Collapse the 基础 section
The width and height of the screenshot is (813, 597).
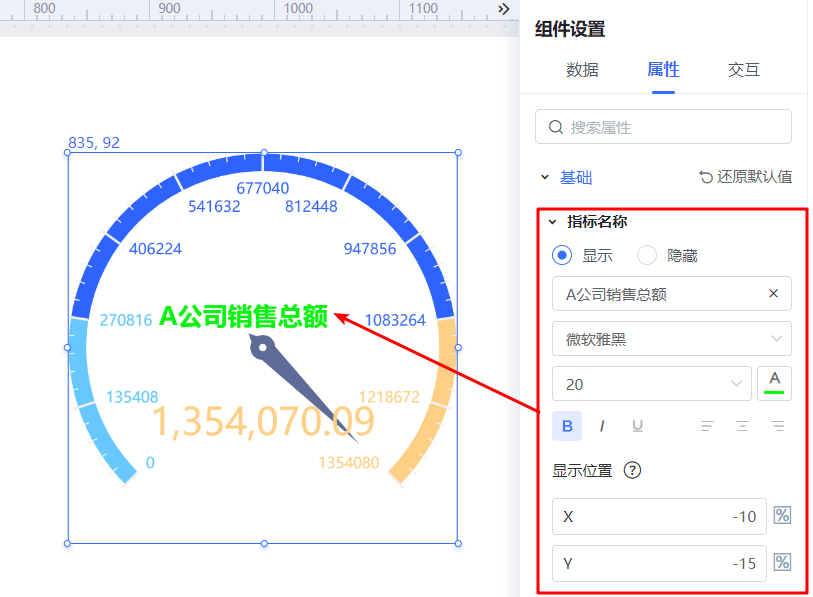[x=544, y=177]
